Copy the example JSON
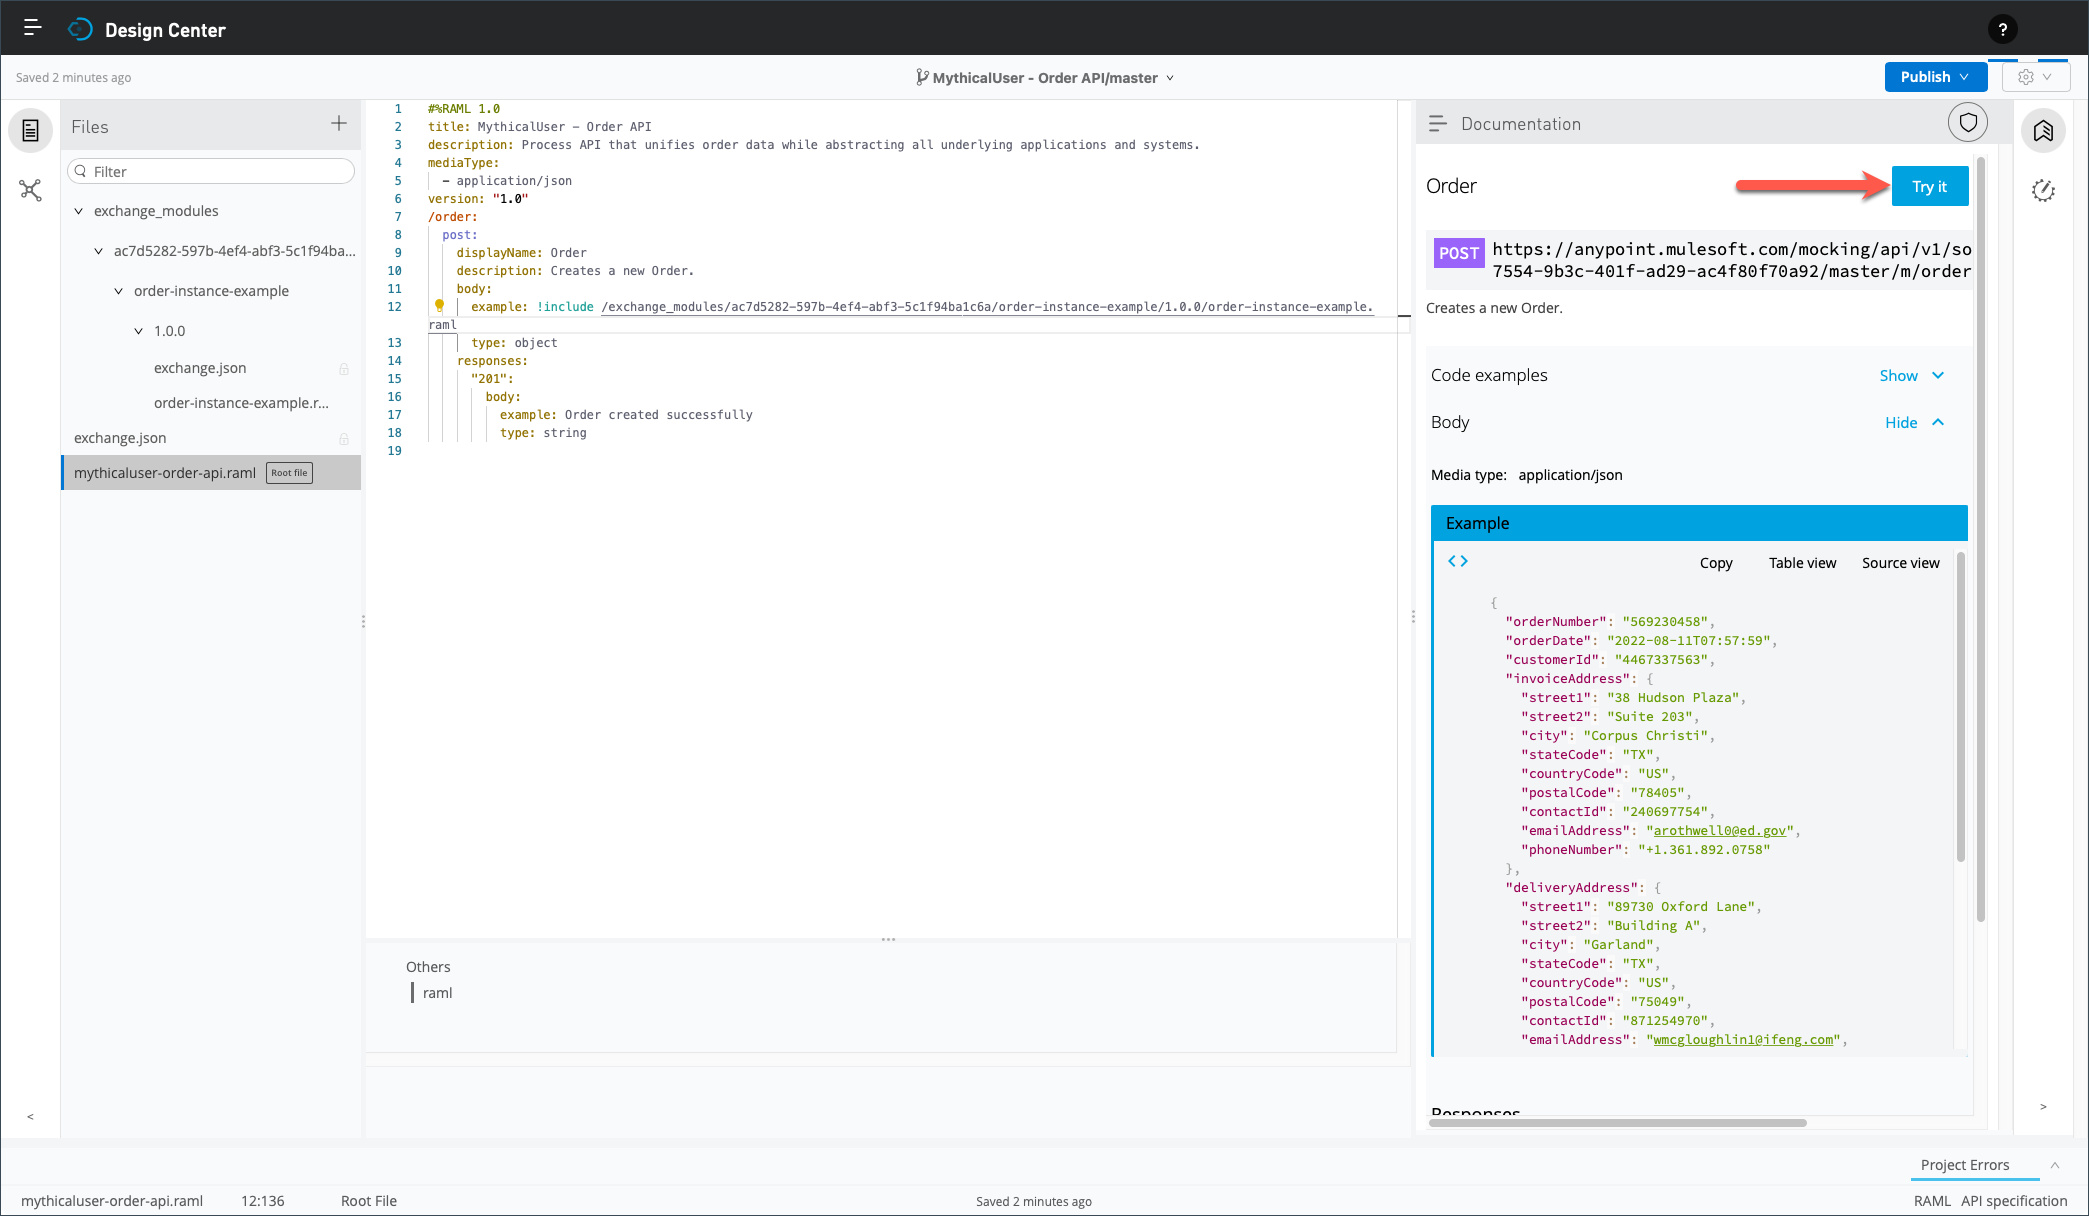 tap(1716, 563)
